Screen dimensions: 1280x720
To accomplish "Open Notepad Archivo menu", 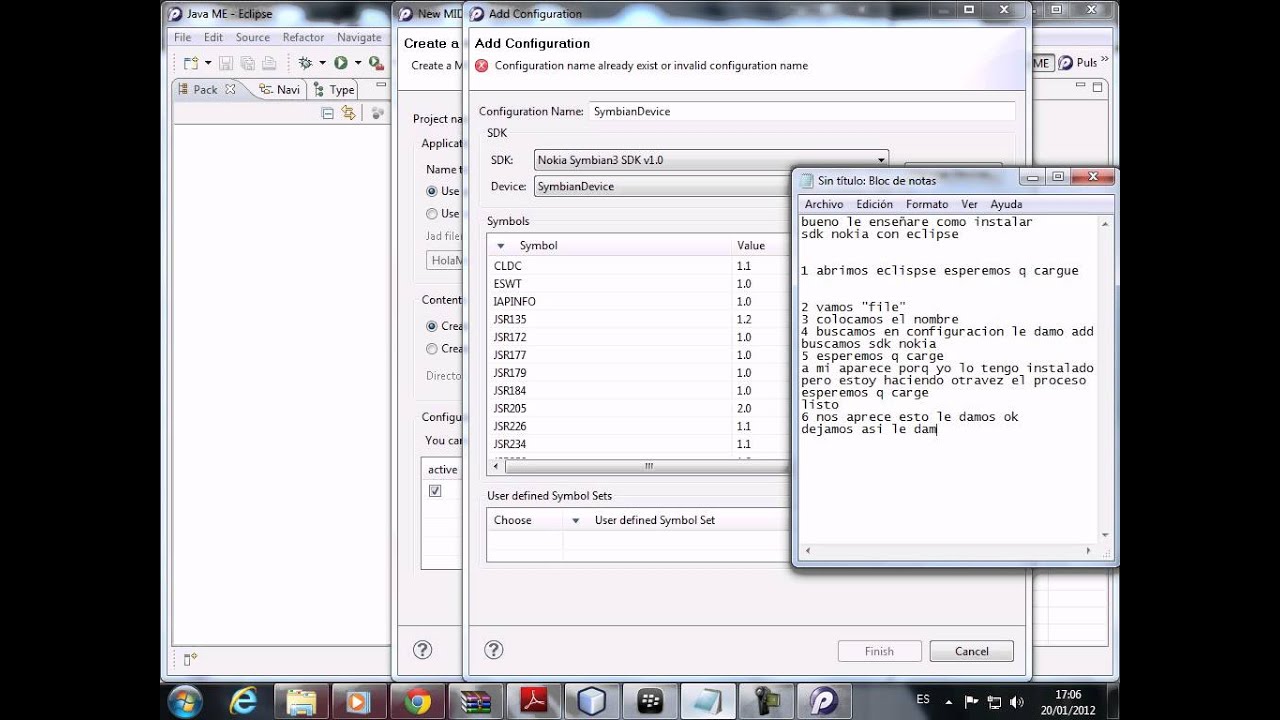I will point(824,204).
